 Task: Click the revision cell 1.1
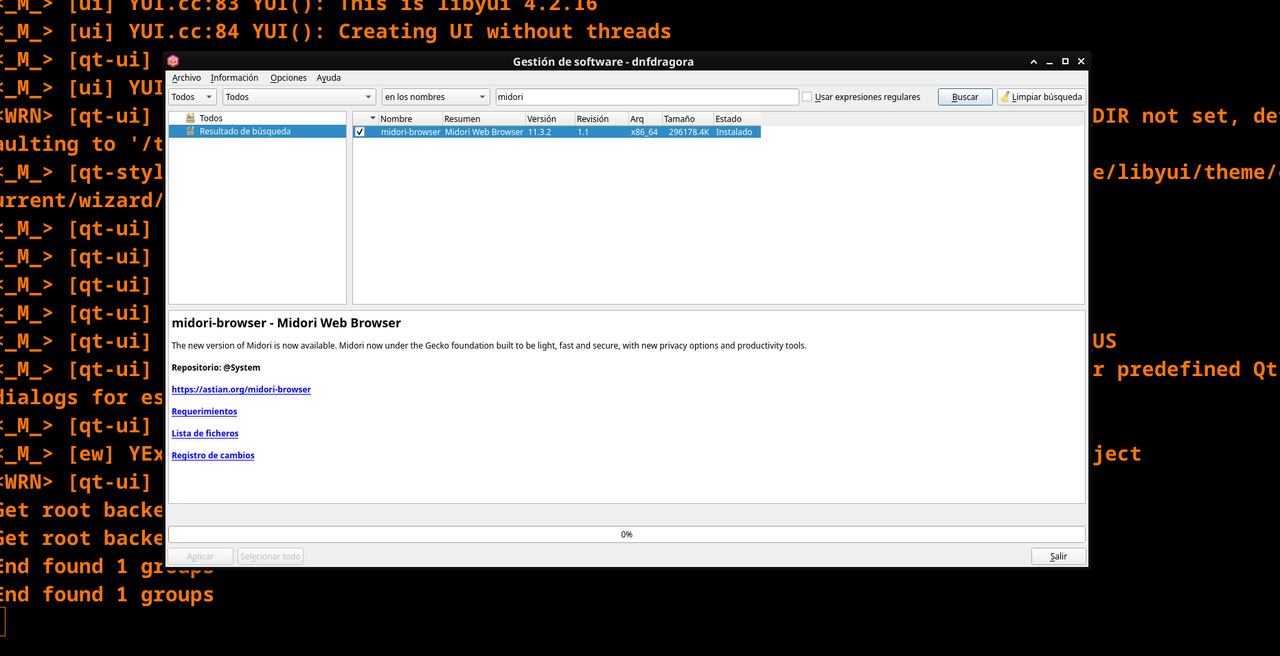tap(602, 132)
